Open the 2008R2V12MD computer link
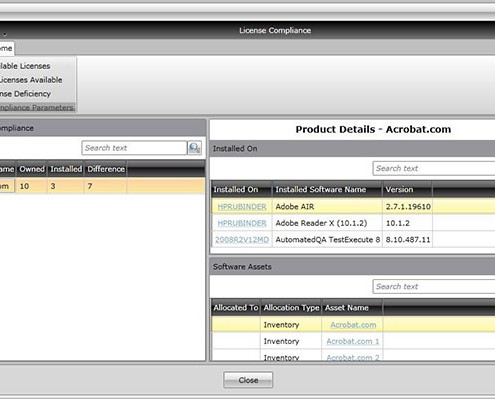 [242, 240]
